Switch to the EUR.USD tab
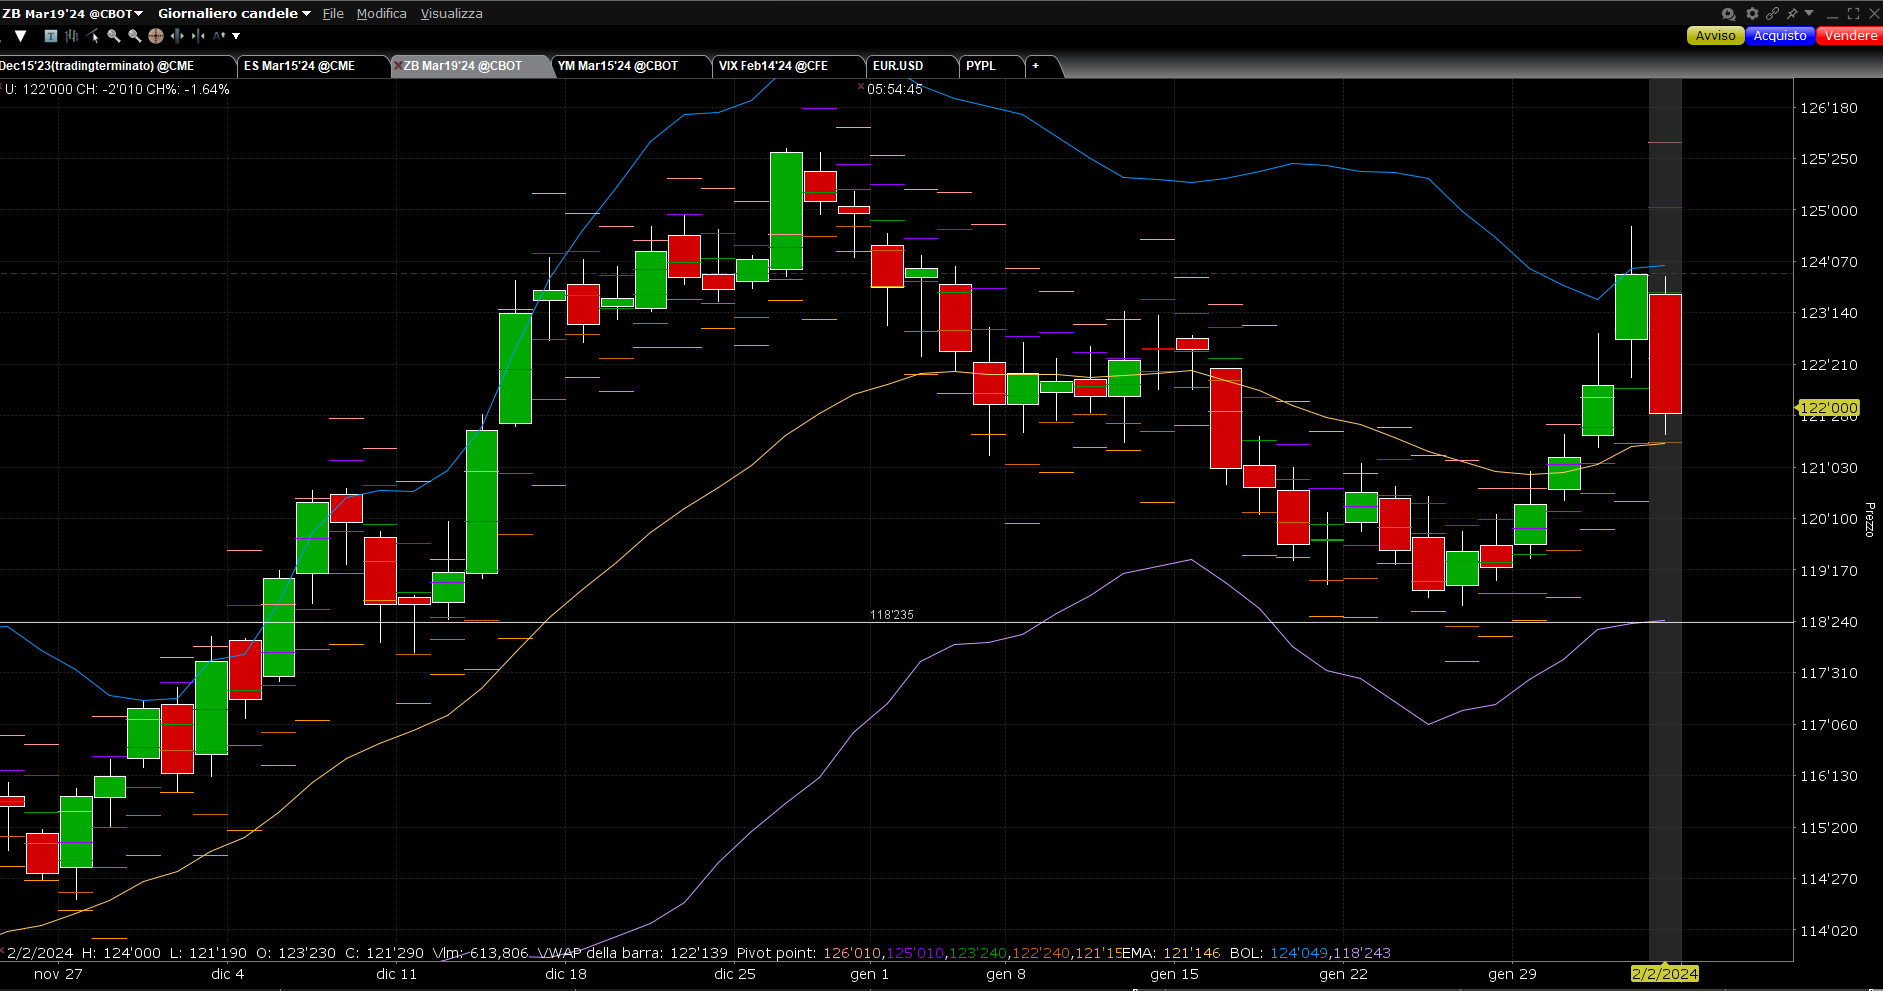 point(898,66)
